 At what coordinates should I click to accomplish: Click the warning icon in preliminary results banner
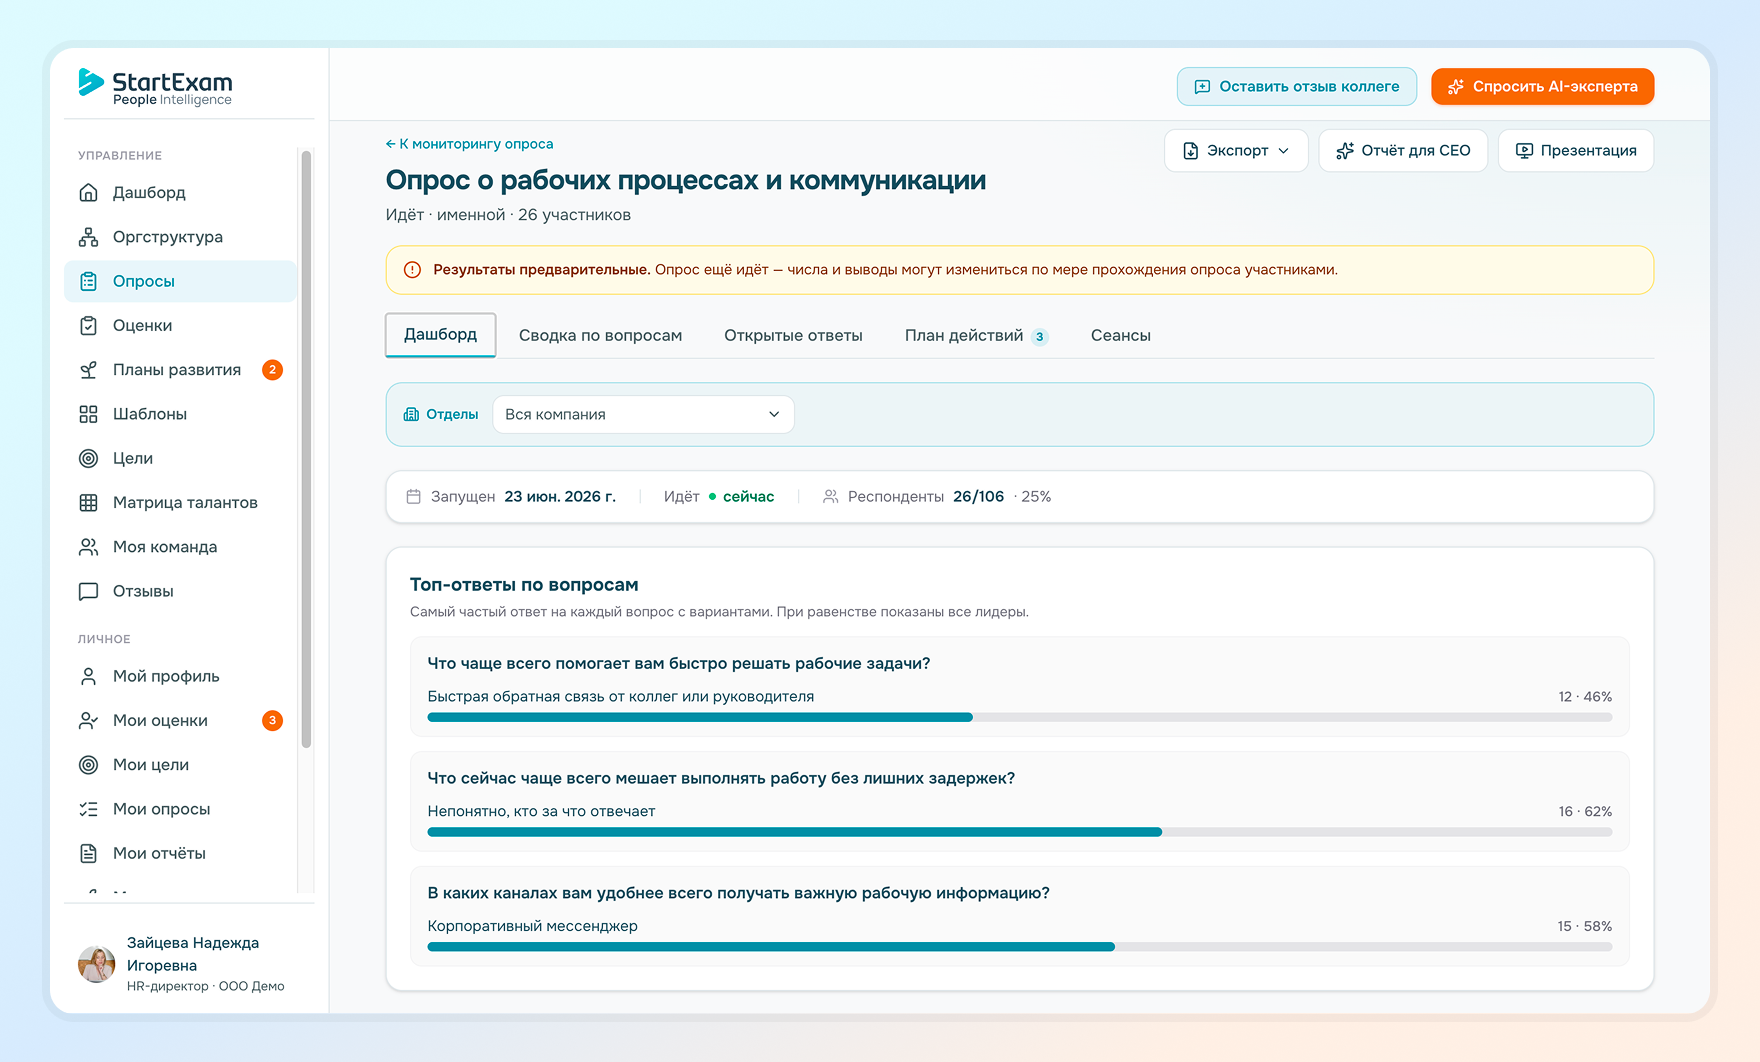pyautogui.click(x=412, y=270)
